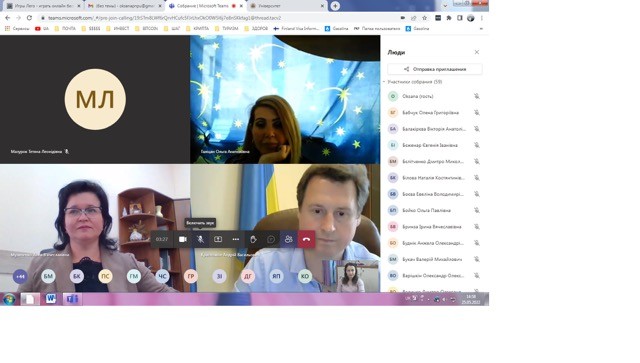Go back in browser history
Image resolution: width=640 pixels, height=363 pixels.
pyautogui.click(x=7, y=18)
